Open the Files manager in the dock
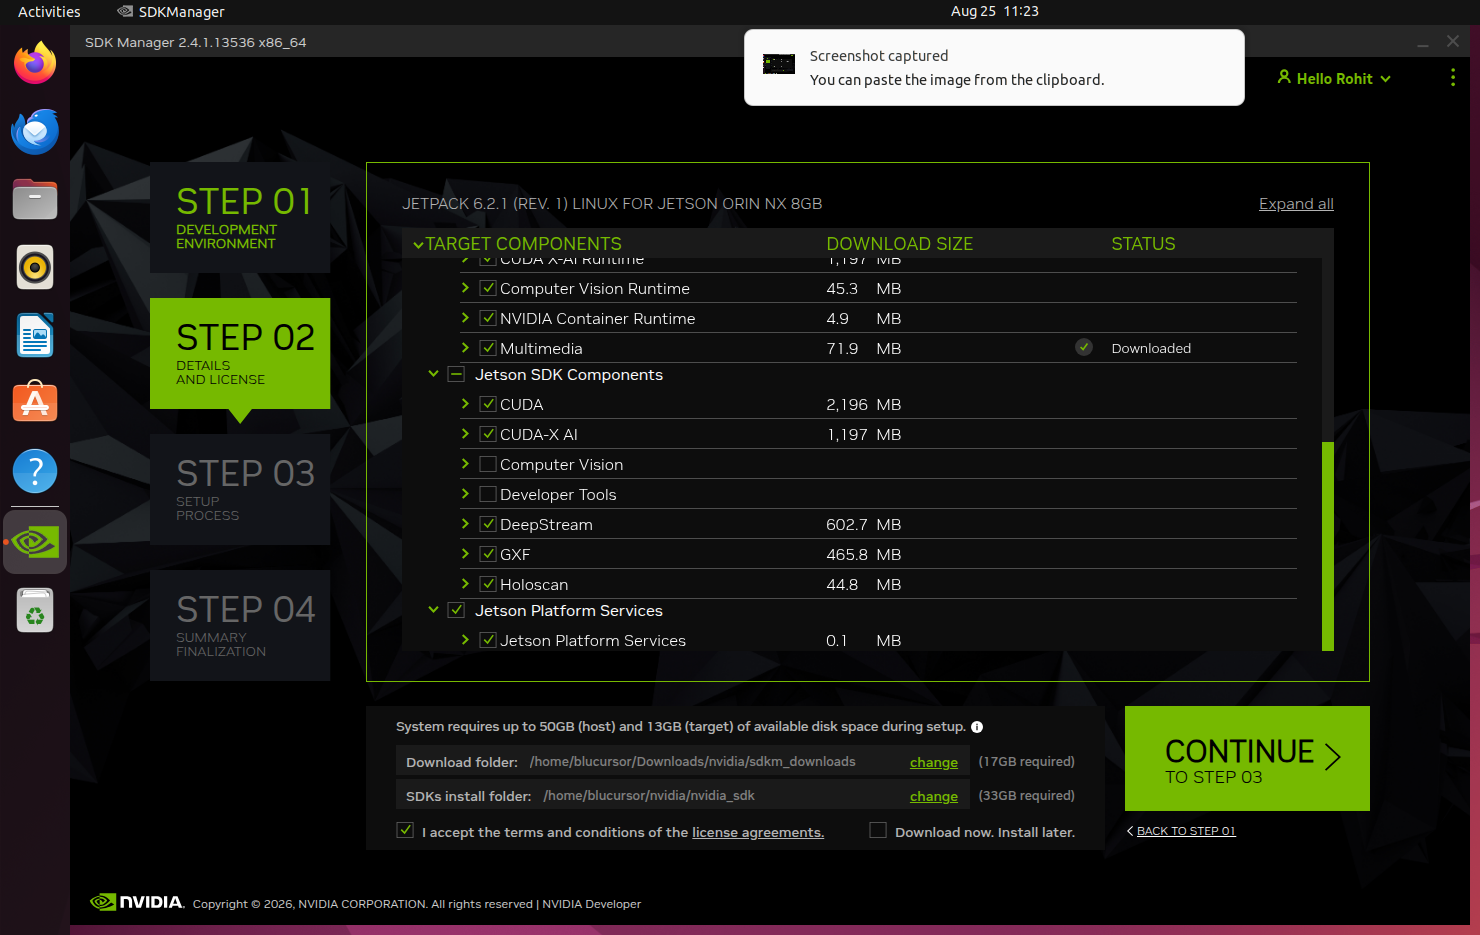Image resolution: width=1480 pixels, height=935 pixels. 35,199
